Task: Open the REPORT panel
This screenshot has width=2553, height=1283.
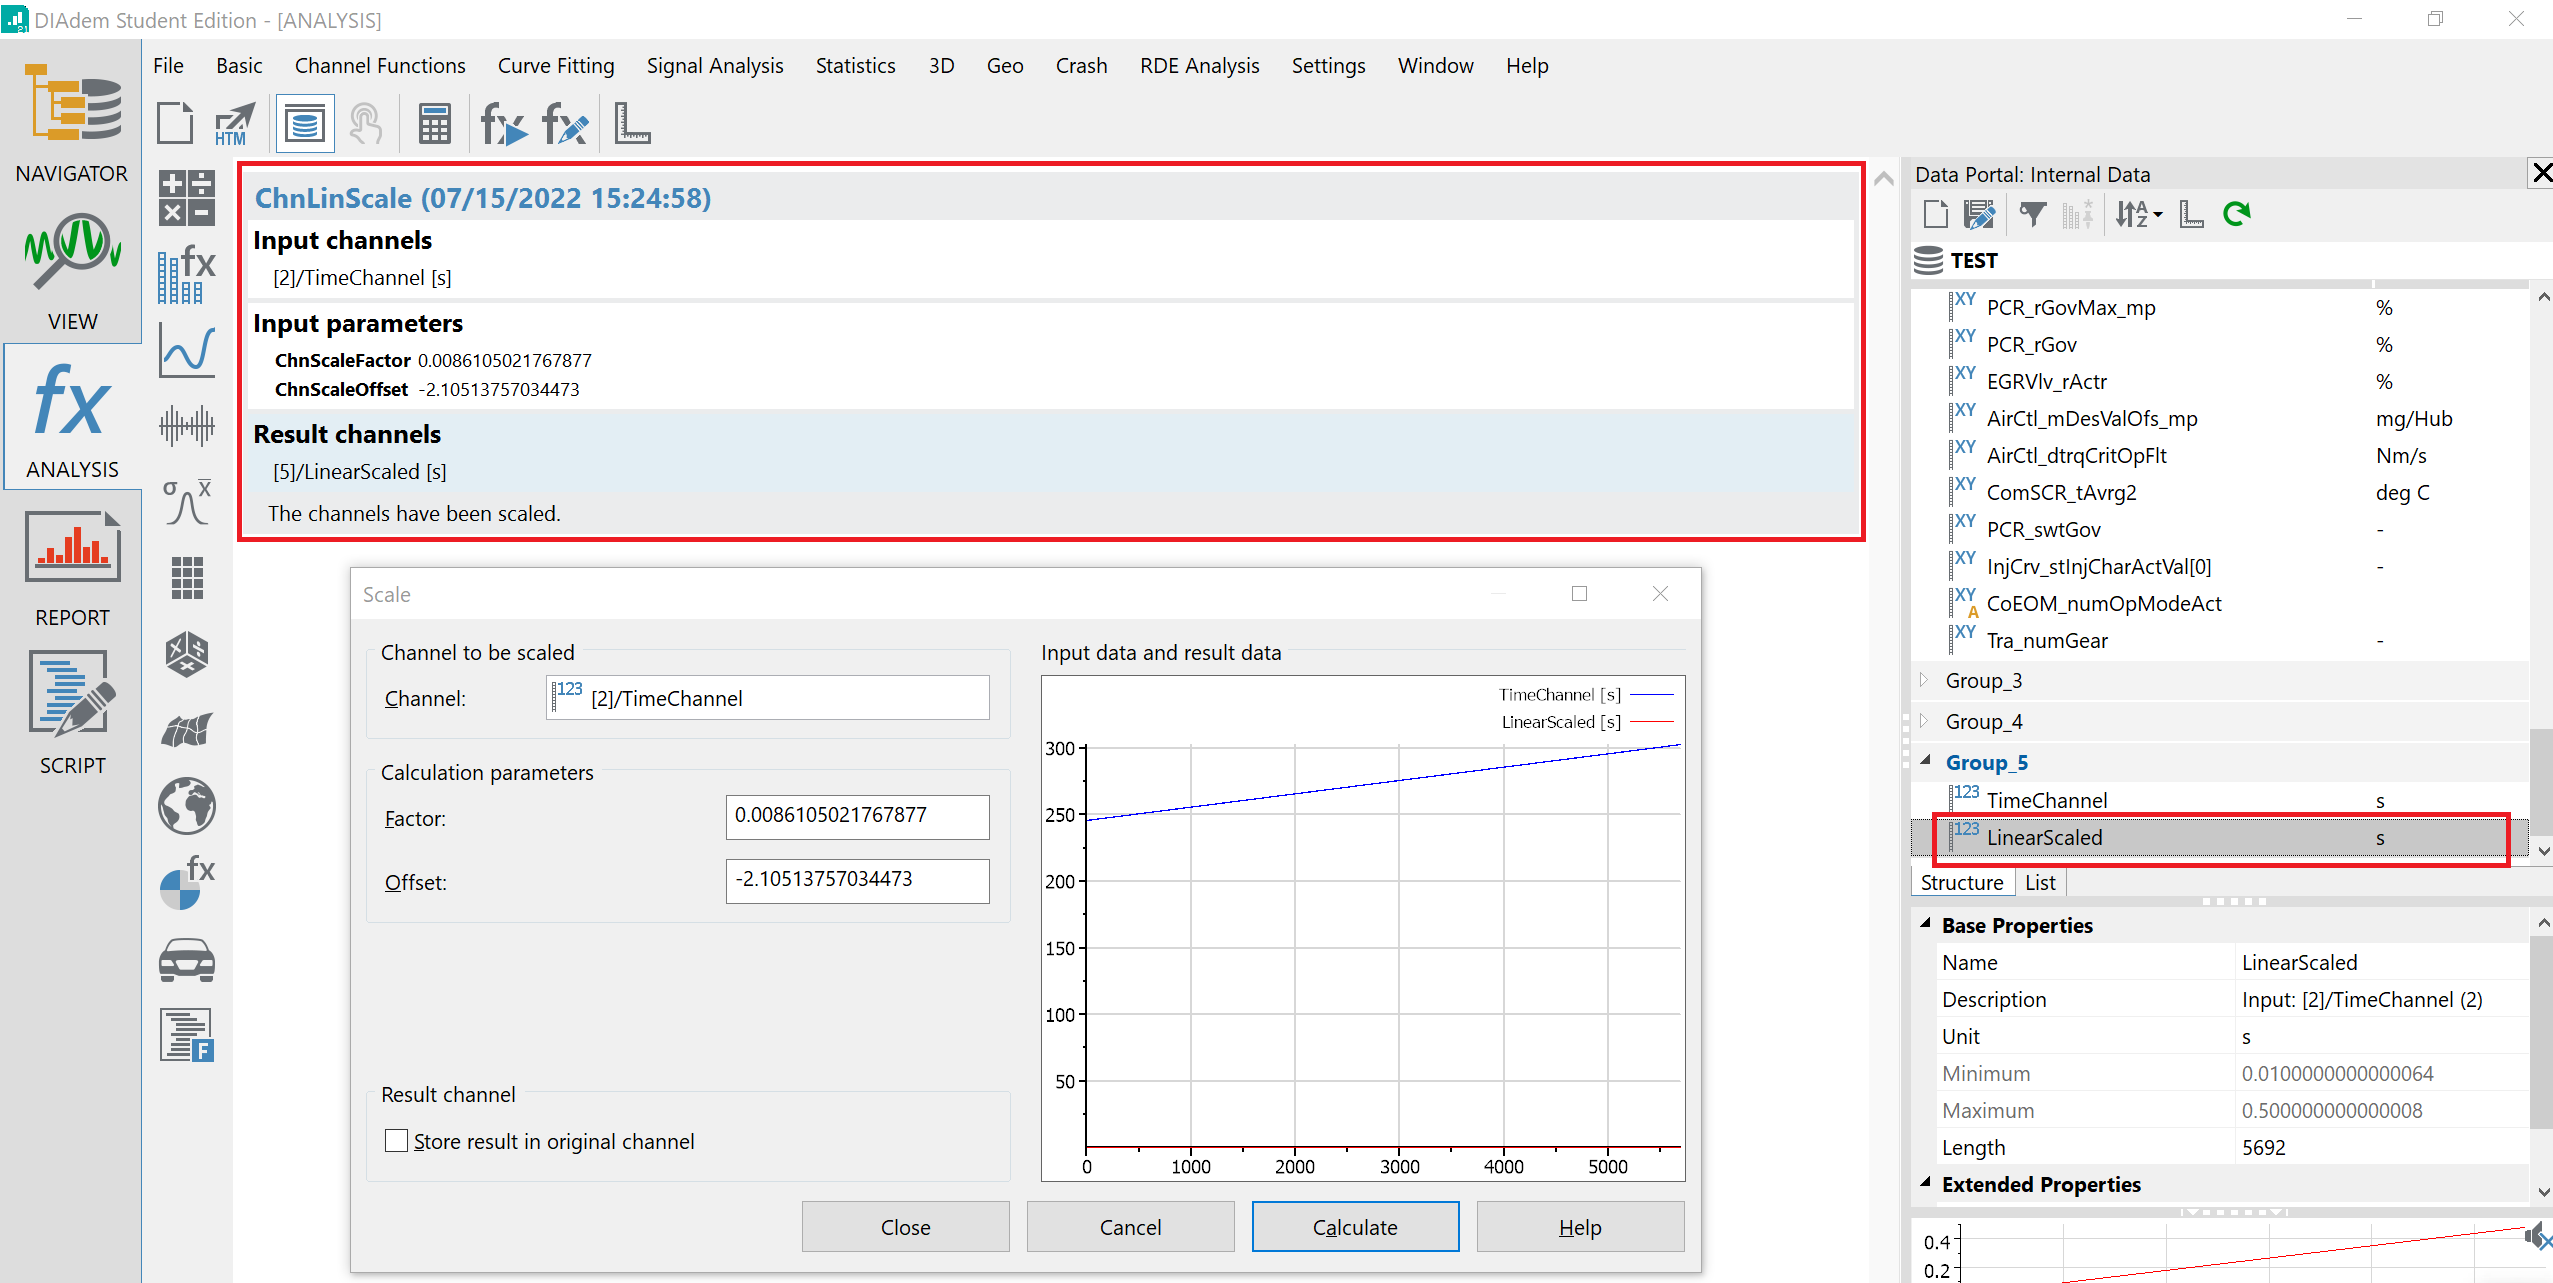Action: coord(72,568)
